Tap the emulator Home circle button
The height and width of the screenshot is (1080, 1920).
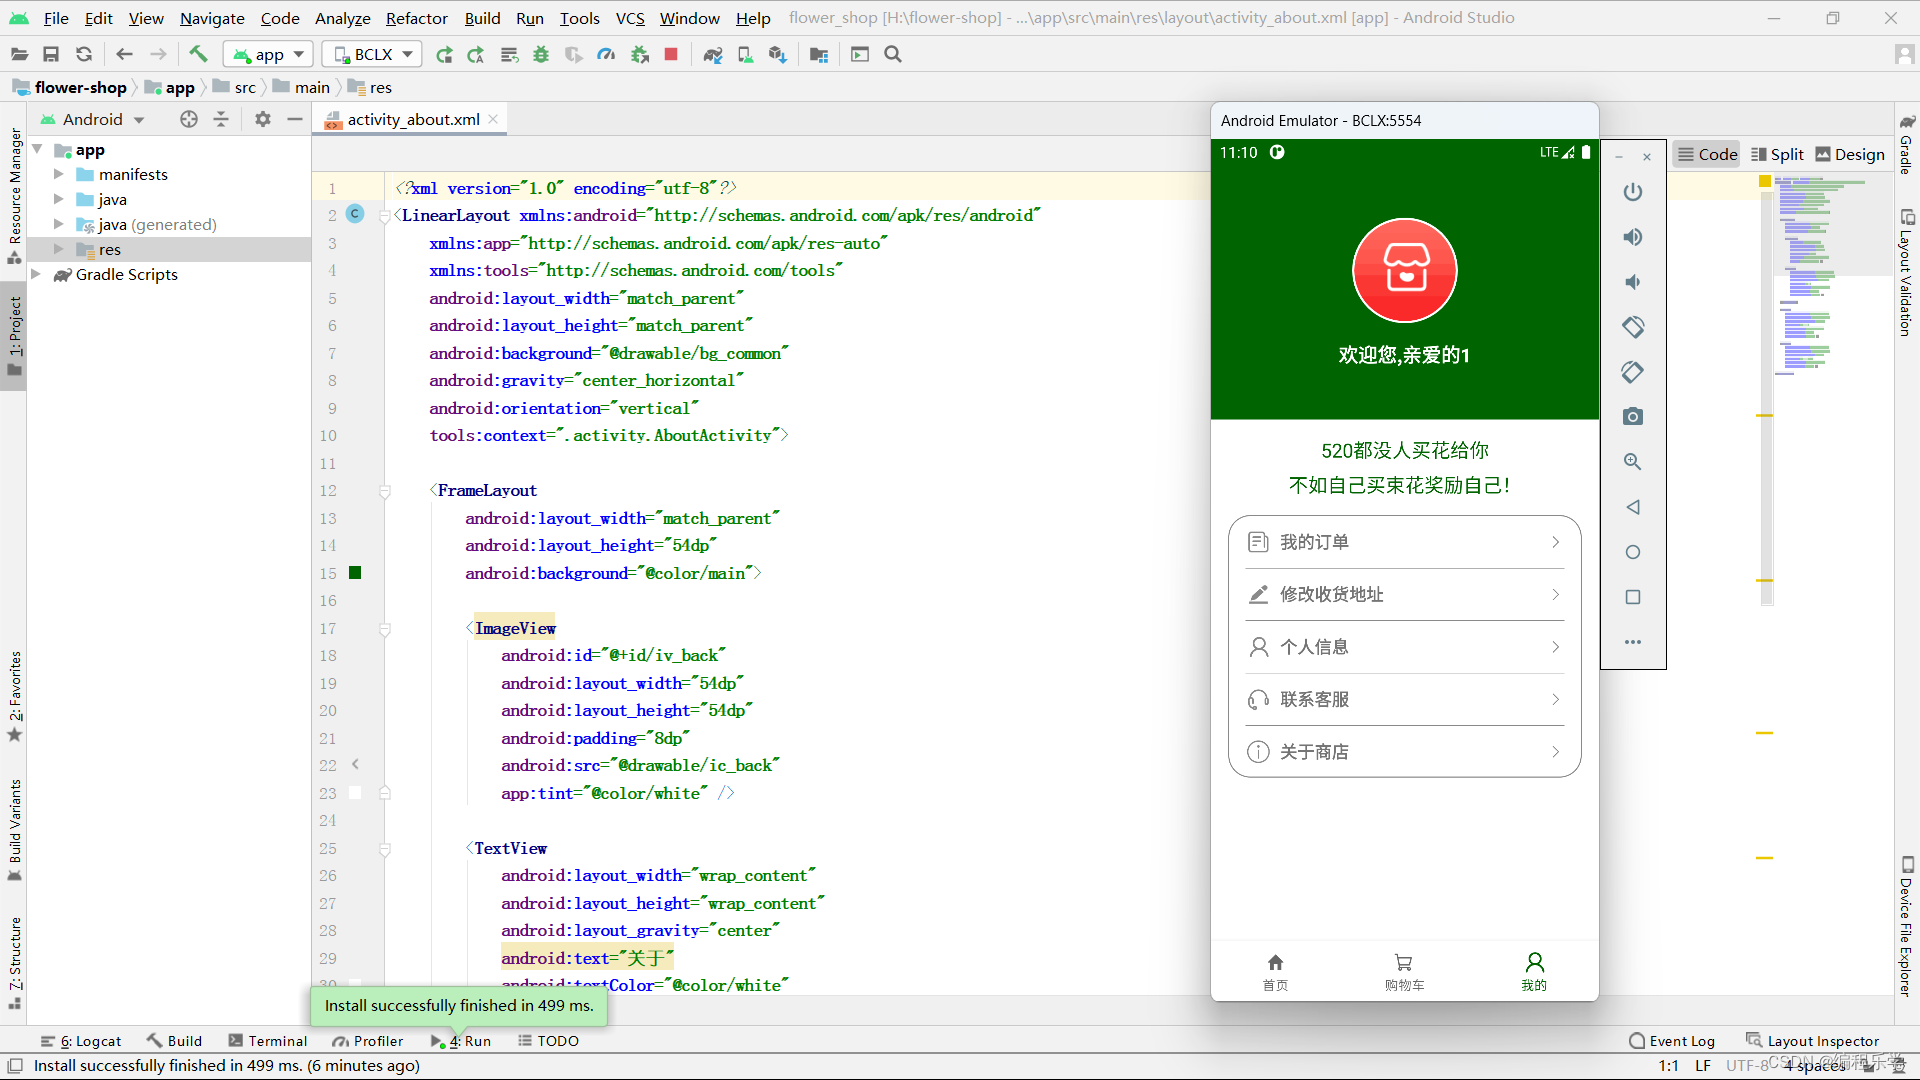pyautogui.click(x=1633, y=552)
